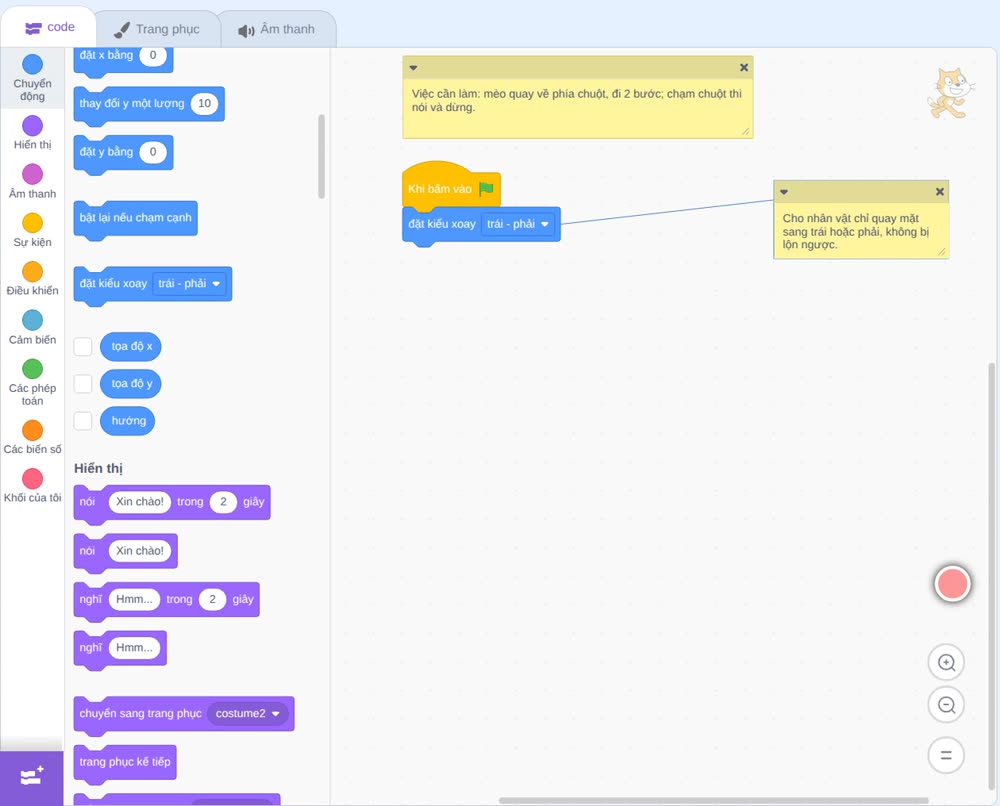Click the 'trang phục kế tiếp' block
Screen dimensions: 1000x806
coord(125,763)
